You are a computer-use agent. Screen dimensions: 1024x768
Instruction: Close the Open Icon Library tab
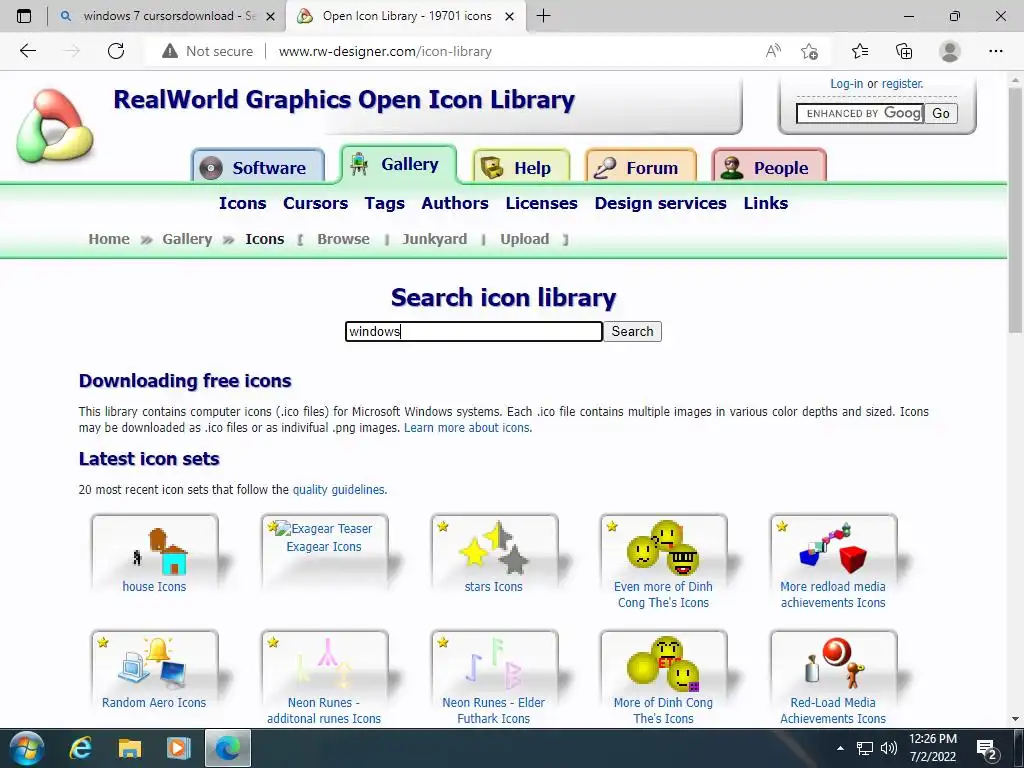pyautogui.click(x=510, y=16)
